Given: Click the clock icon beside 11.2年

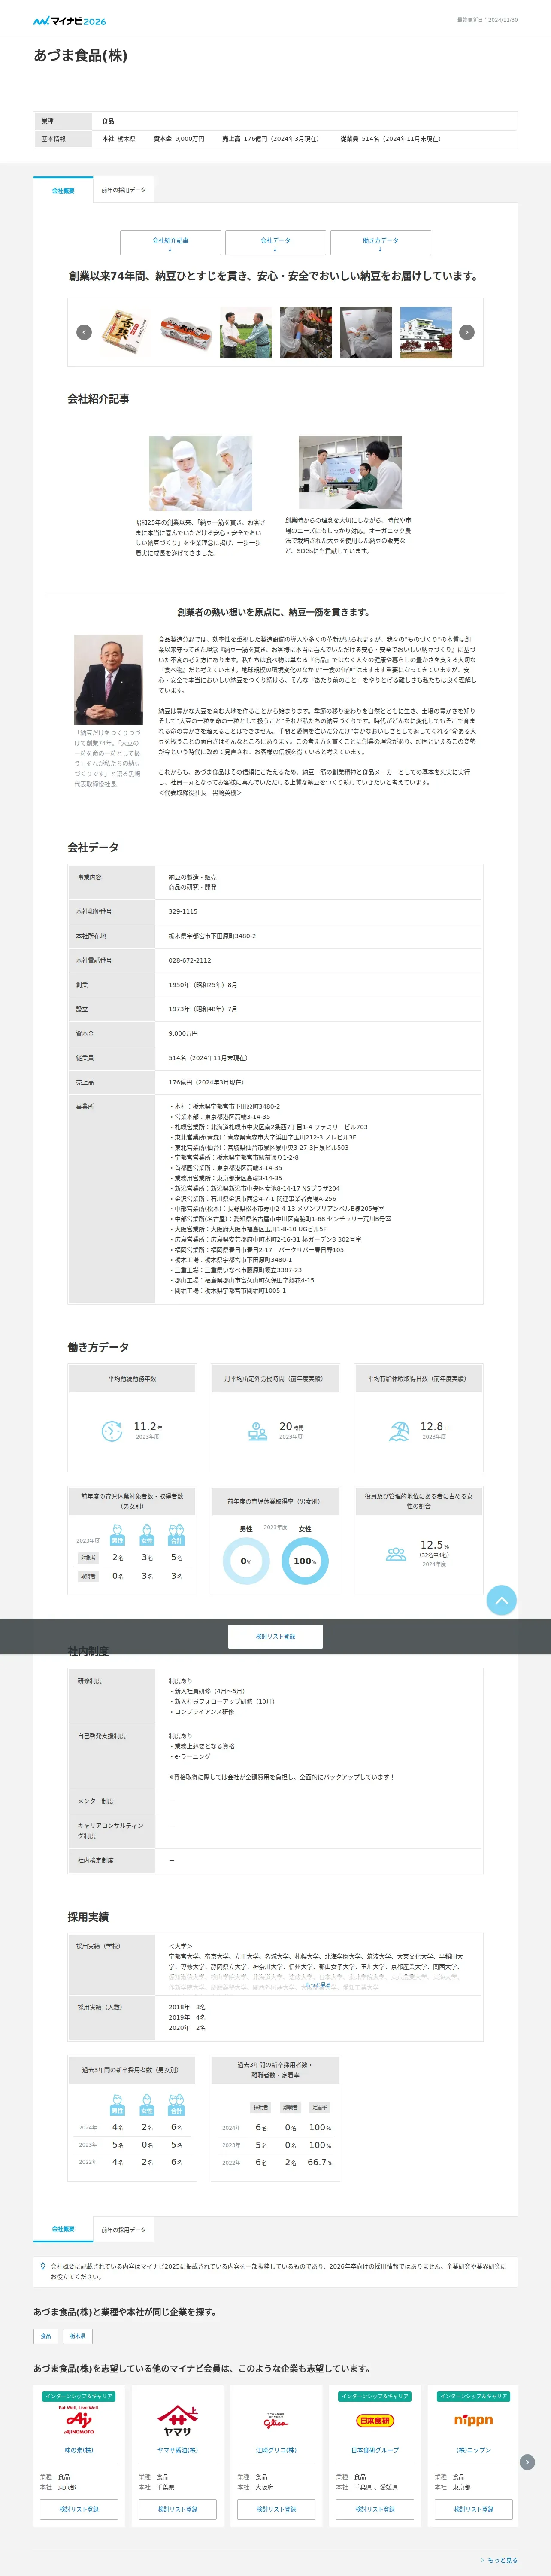Looking at the screenshot, I should tap(112, 1431).
